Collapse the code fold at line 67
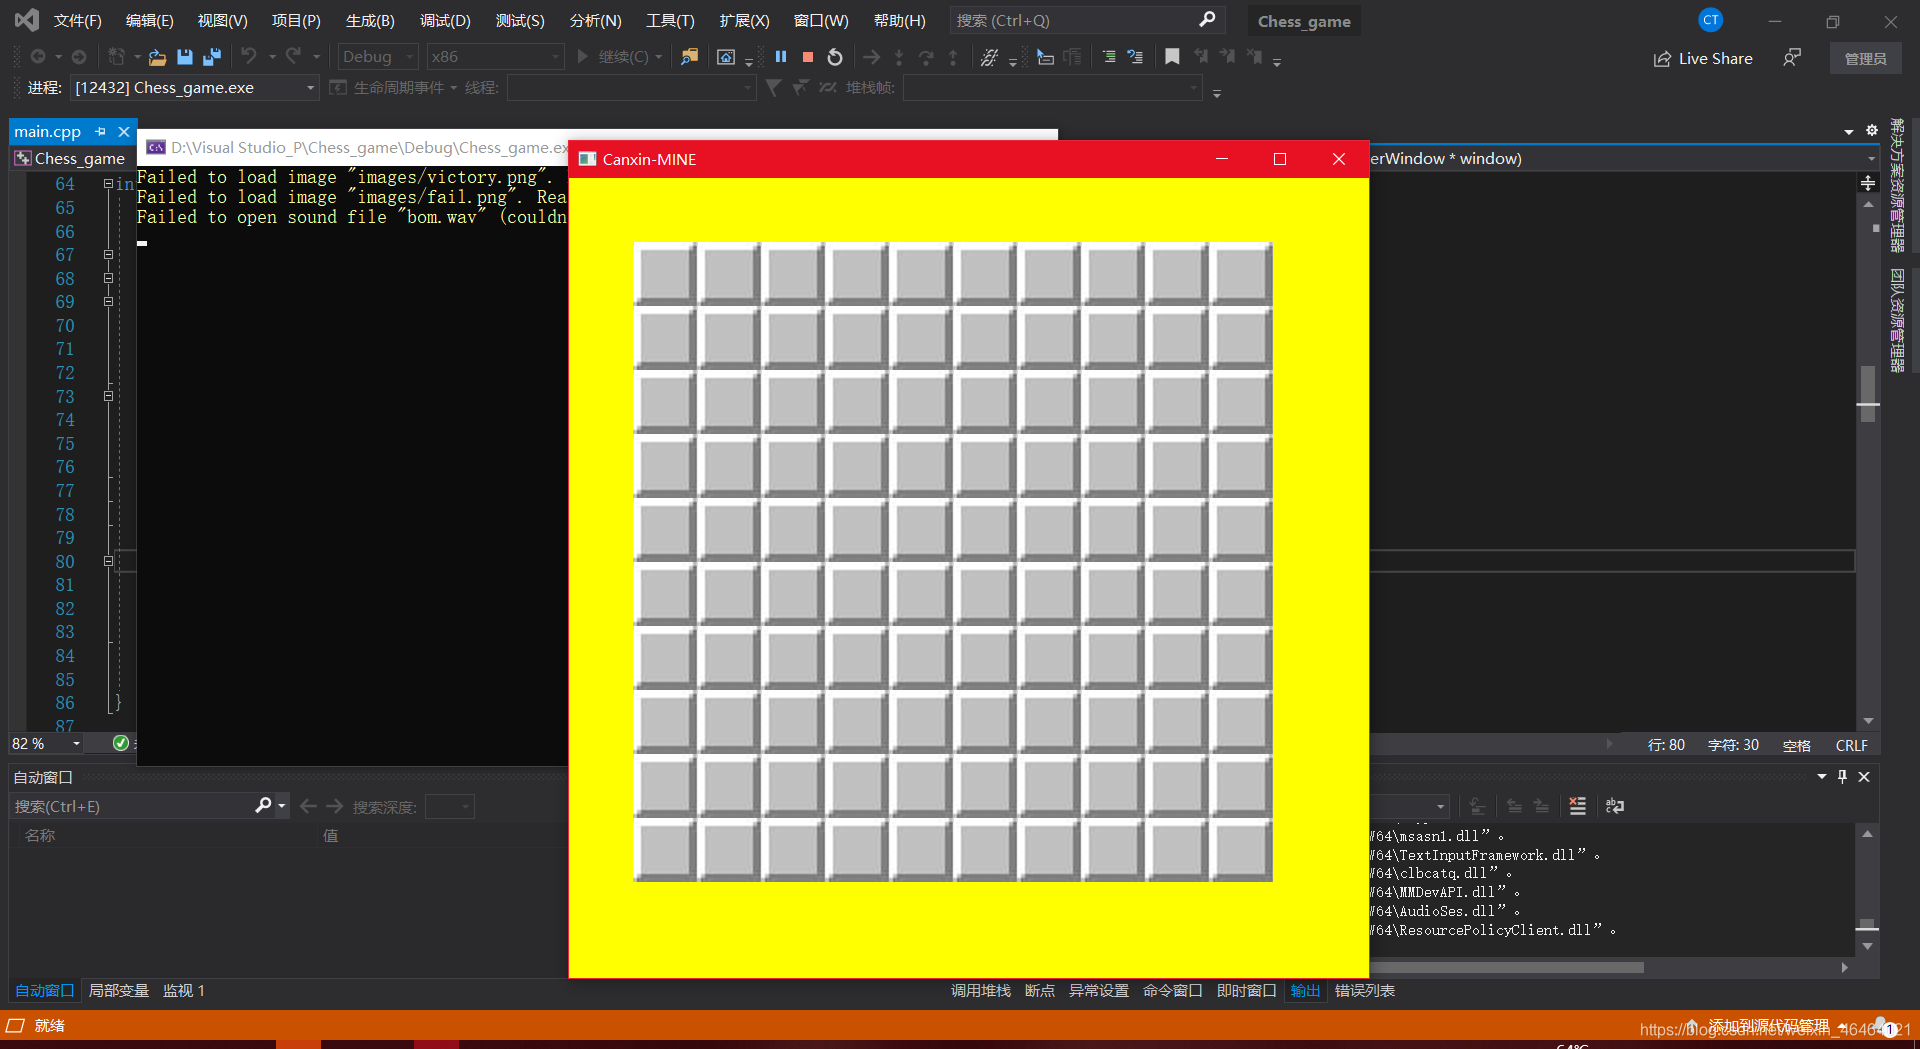 108,255
